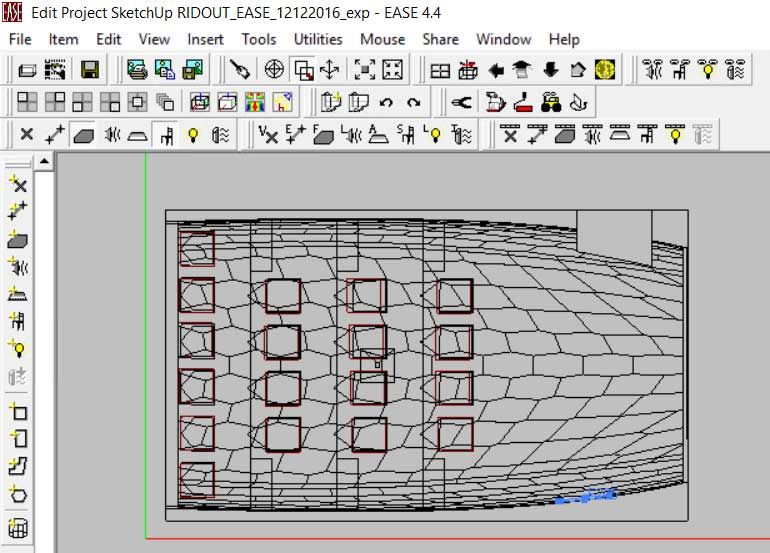The height and width of the screenshot is (553, 770).
Task: Click the floppy disk Save project icon
Action: (x=89, y=70)
